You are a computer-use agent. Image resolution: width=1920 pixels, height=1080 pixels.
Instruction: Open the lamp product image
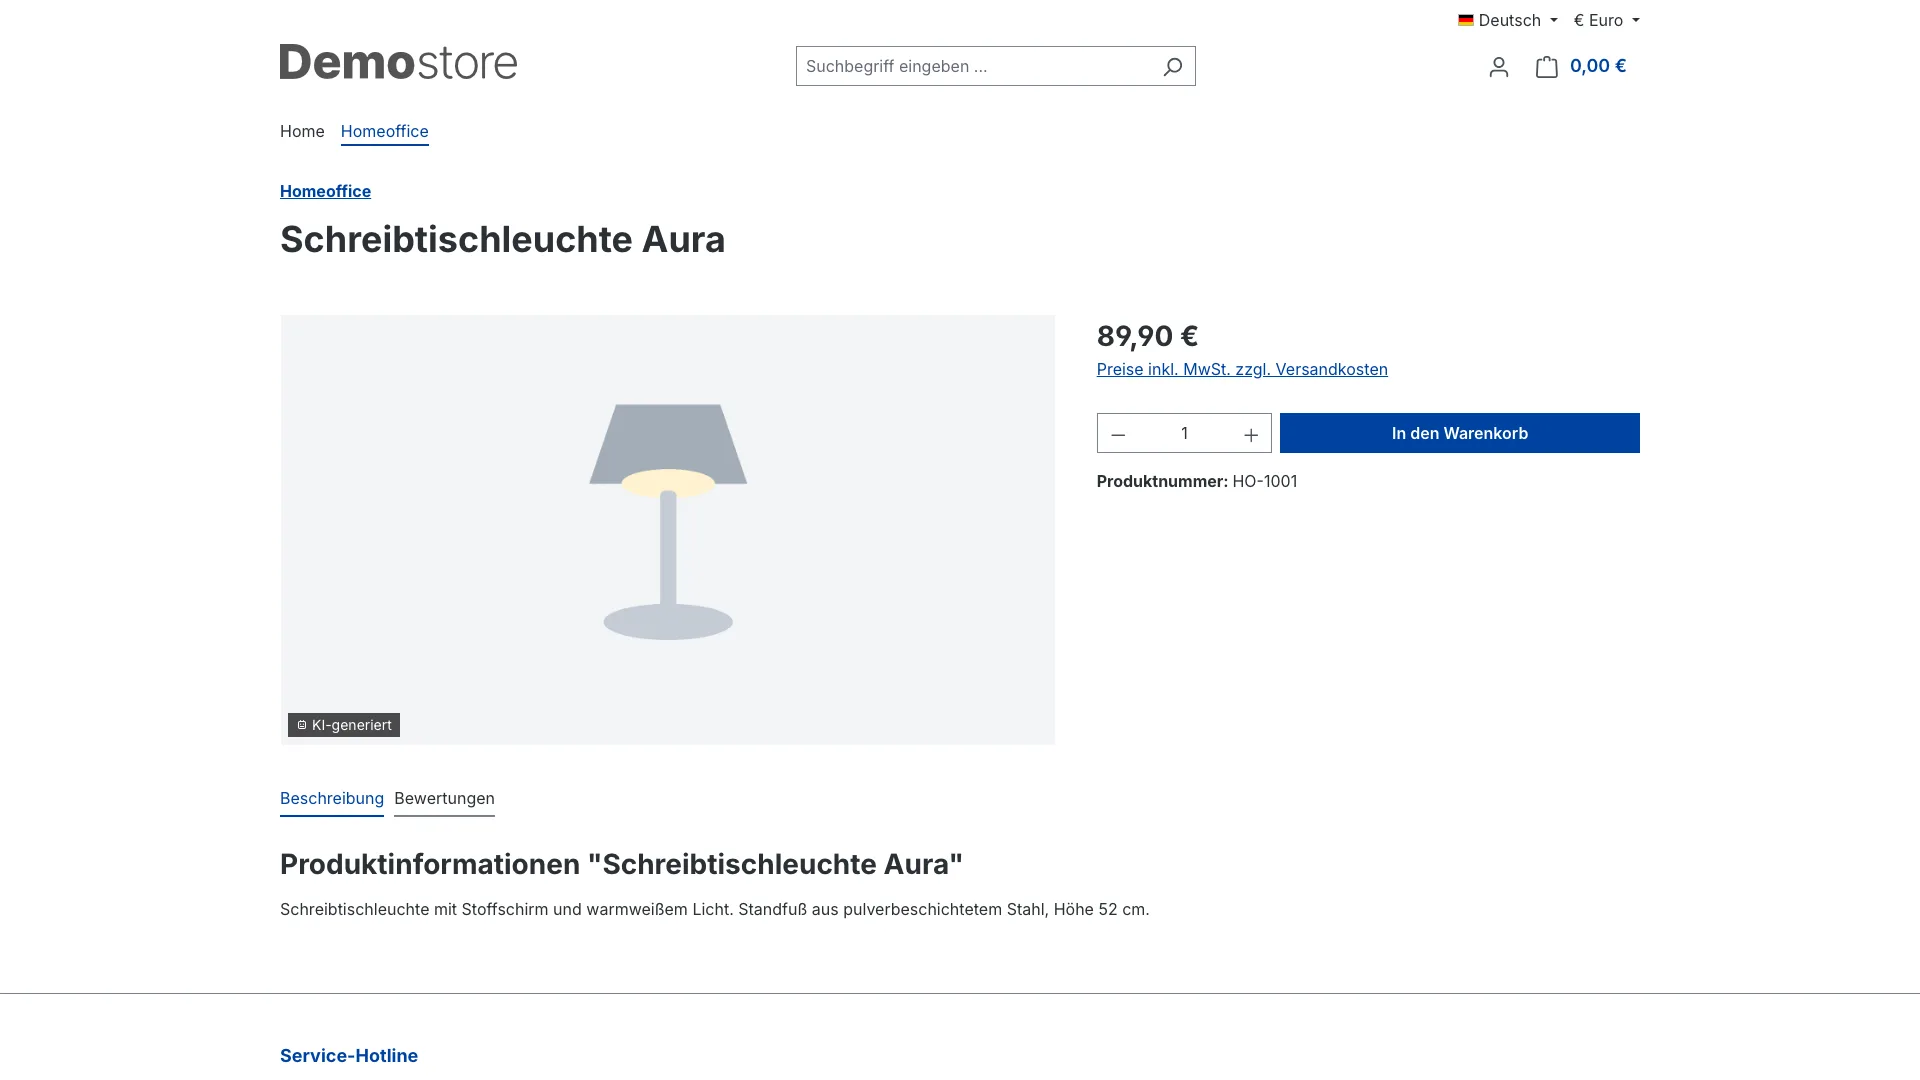click(668, 529)
